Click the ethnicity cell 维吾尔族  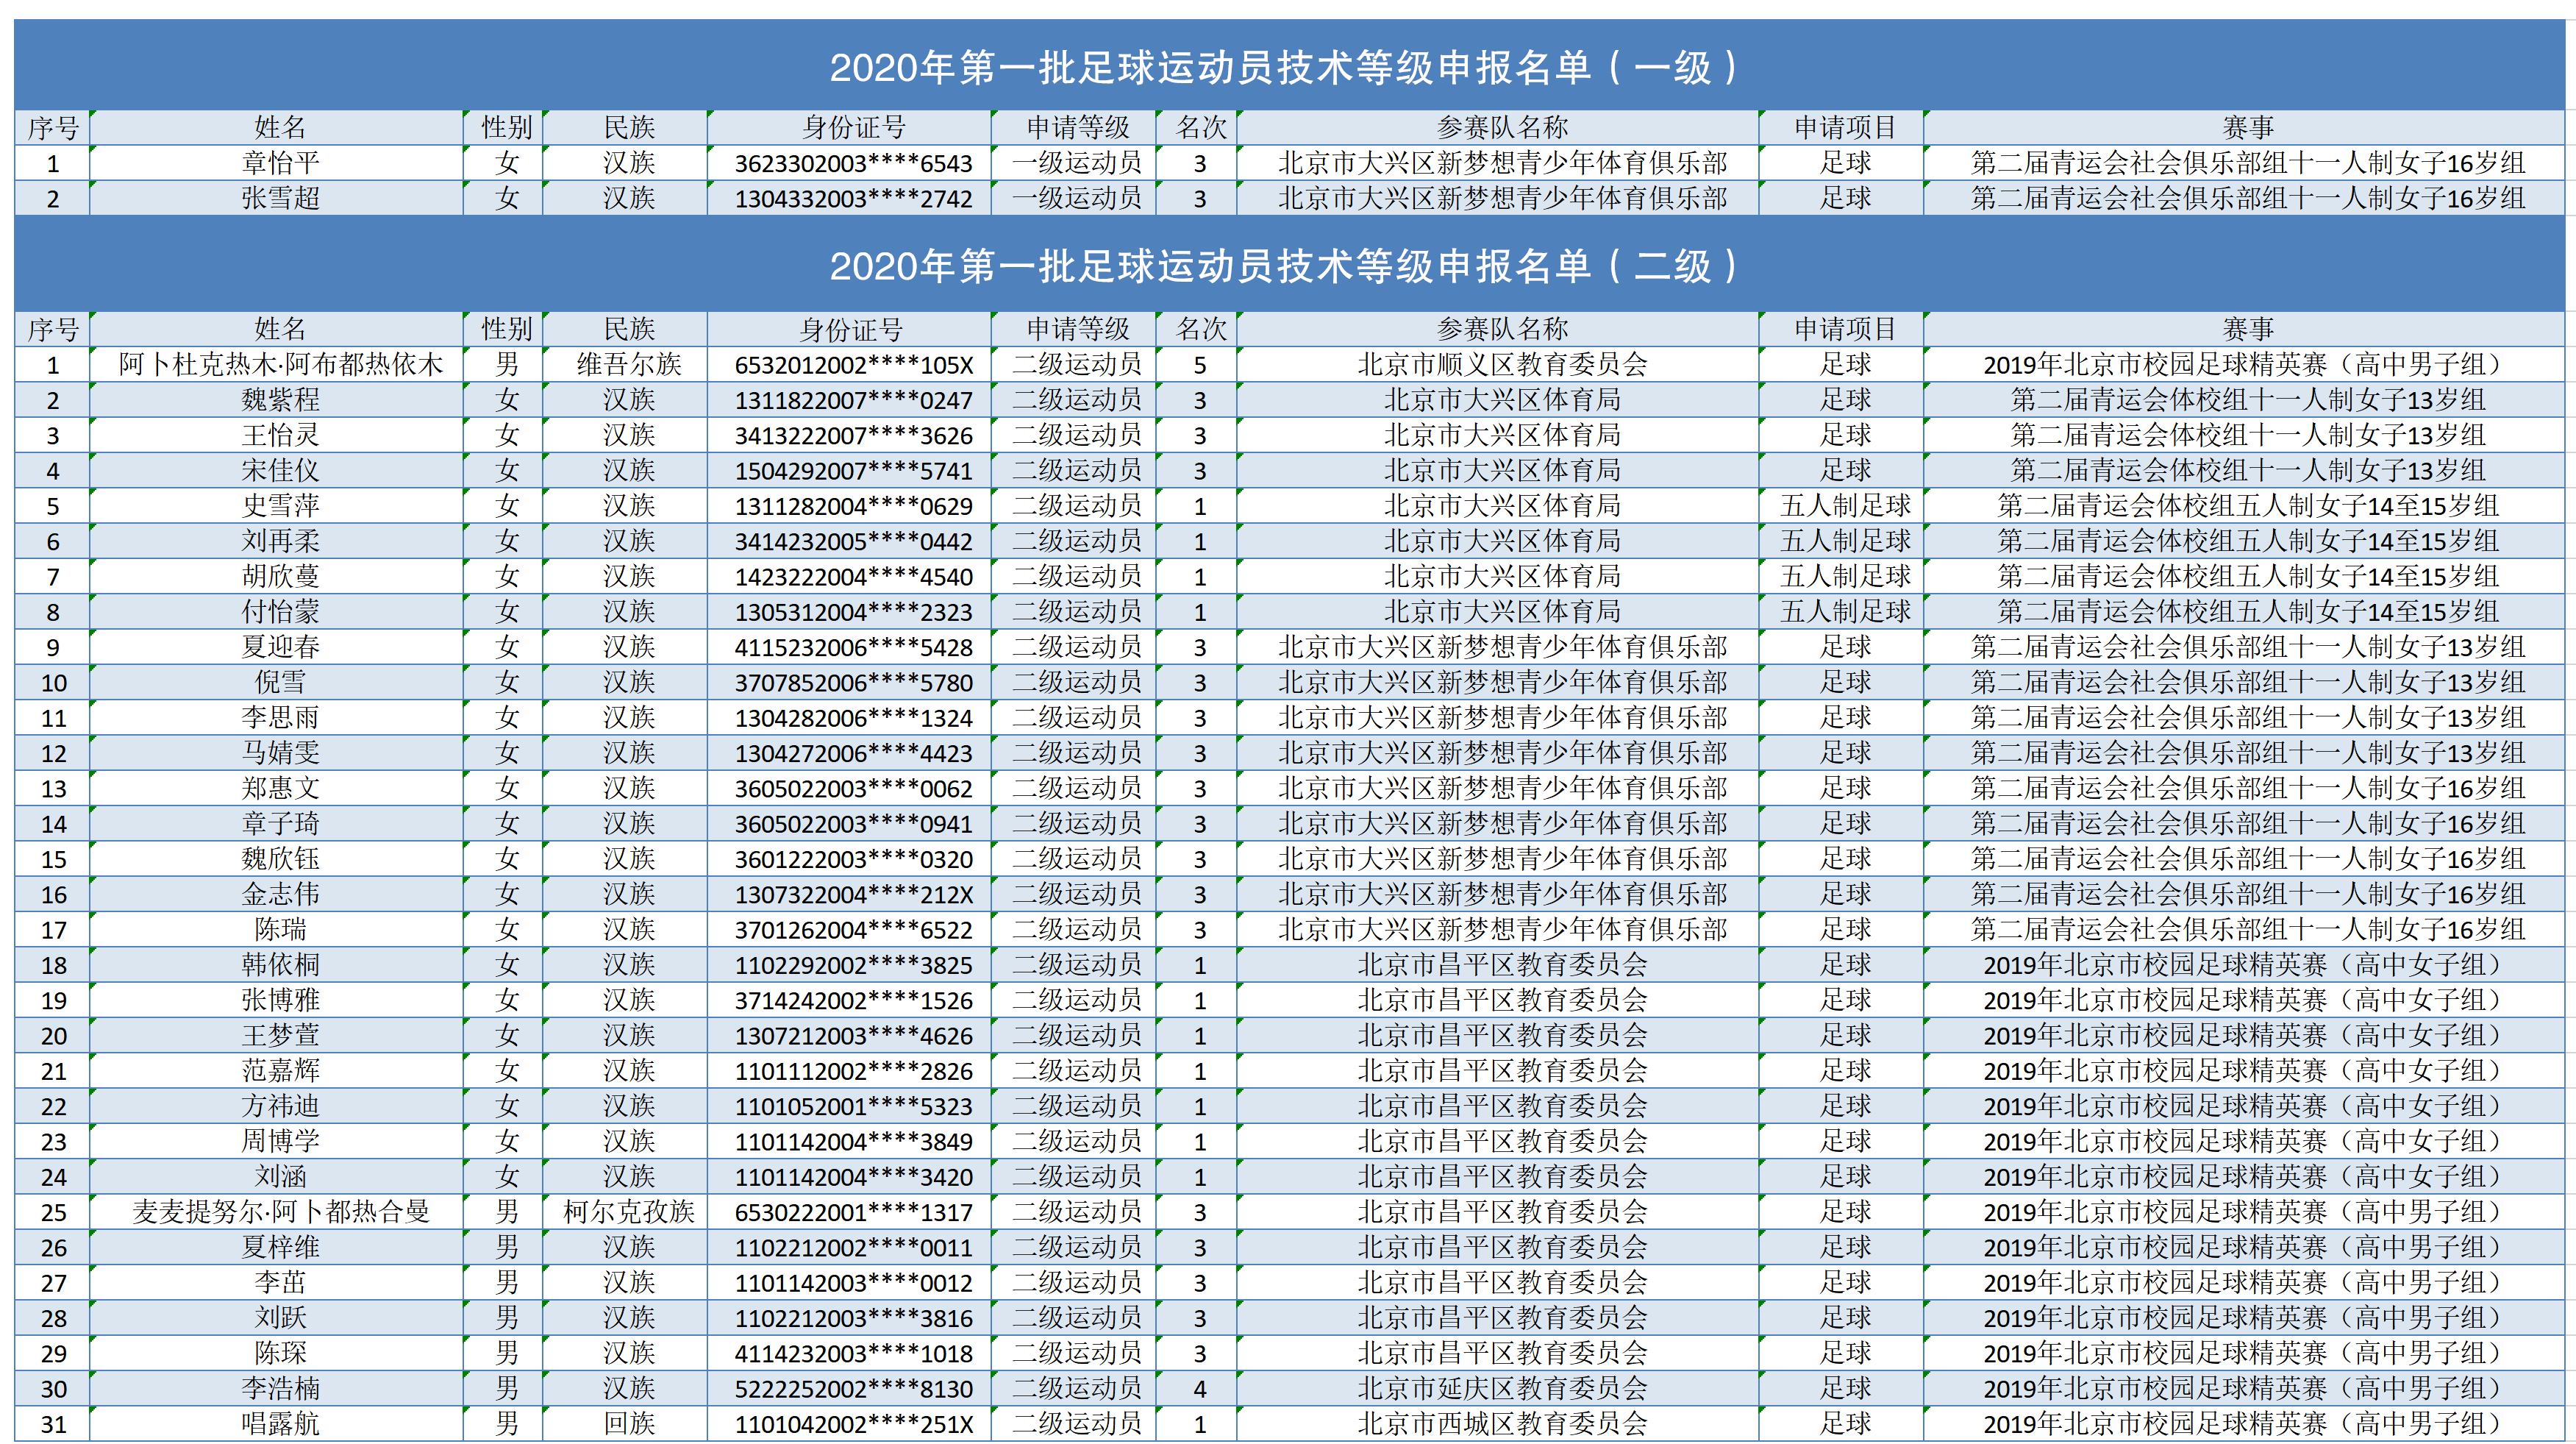628,364
